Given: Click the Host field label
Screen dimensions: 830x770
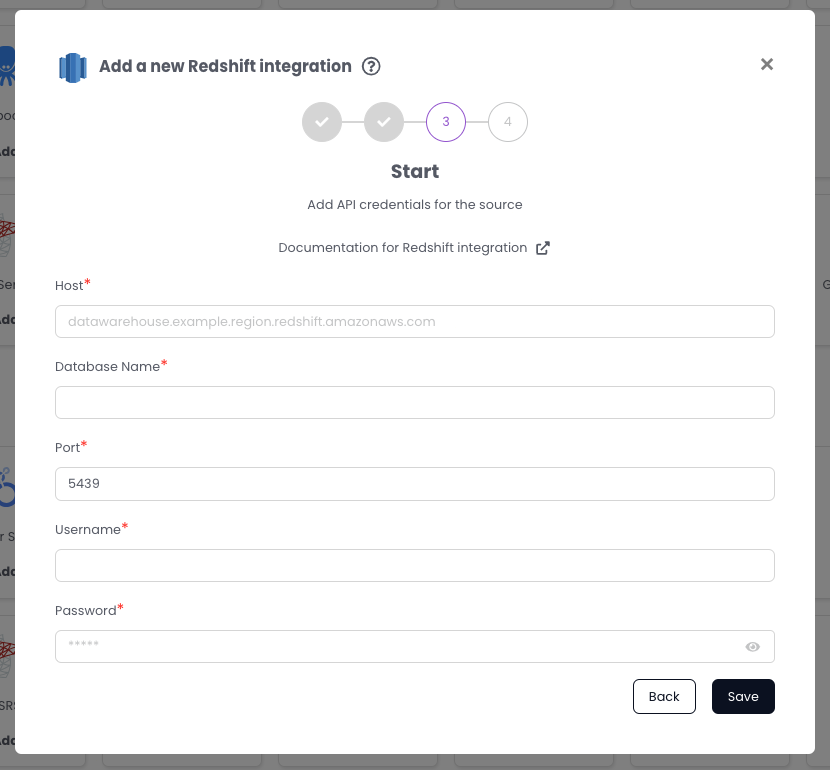Looking at the screenshot, I should [69, 286].
